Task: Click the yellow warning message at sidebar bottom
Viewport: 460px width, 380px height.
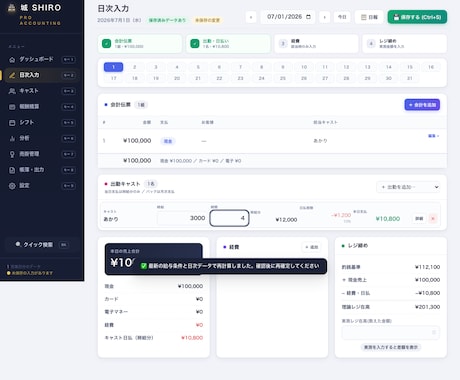Action: (30, 273)
